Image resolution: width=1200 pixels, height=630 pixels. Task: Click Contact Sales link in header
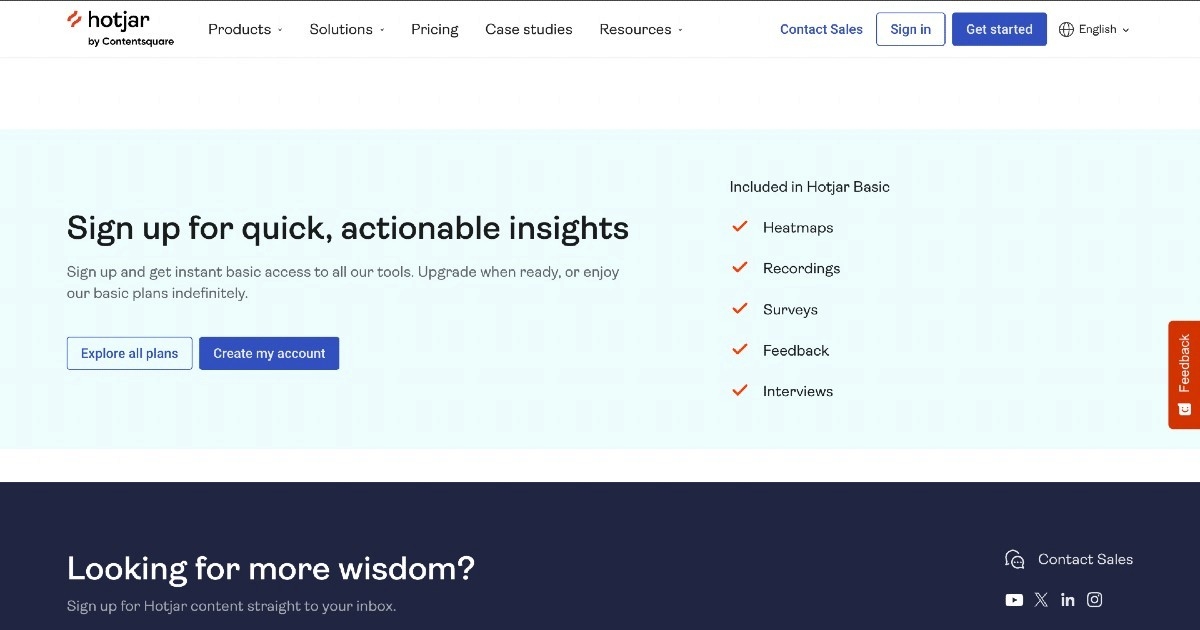coord(821,30)
